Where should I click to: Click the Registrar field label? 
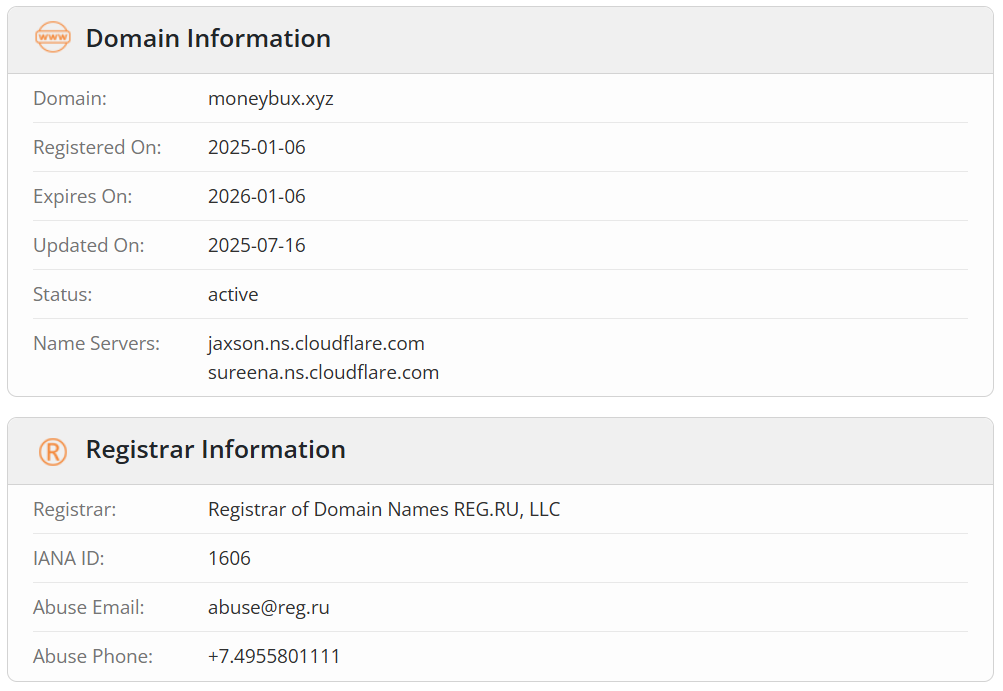point(75,509)
